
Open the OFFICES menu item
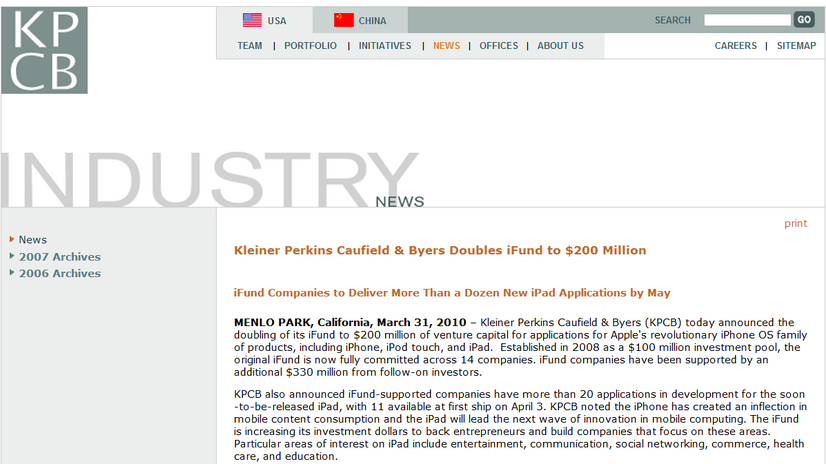(x=498, y=46)
